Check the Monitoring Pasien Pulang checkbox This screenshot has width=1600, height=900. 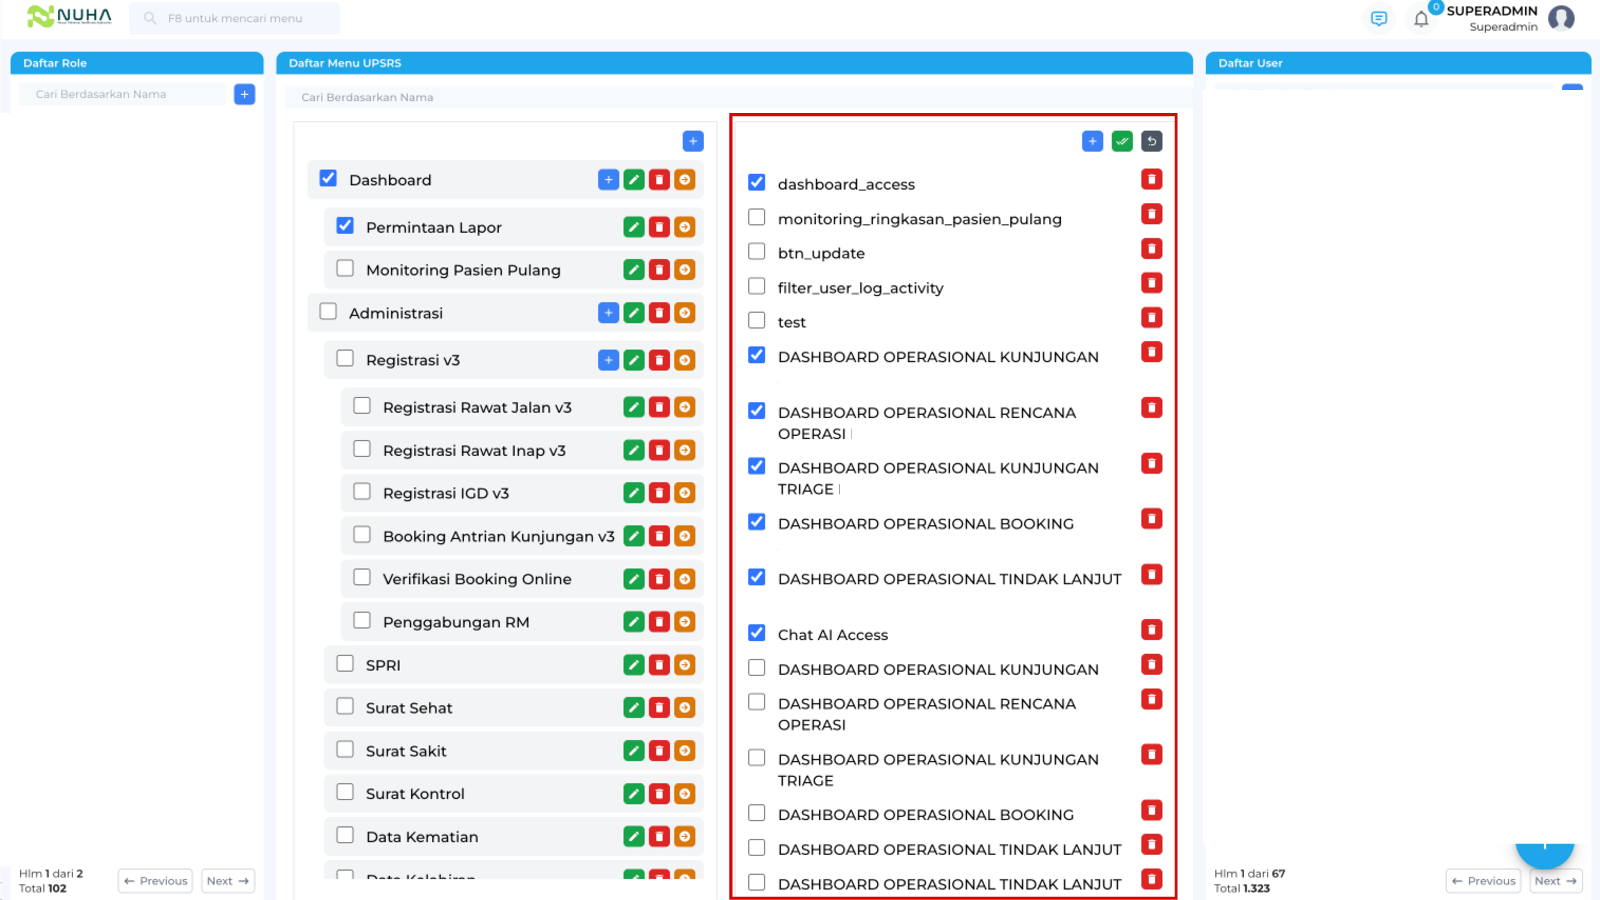pyautogui.click(x=345, y=268)
